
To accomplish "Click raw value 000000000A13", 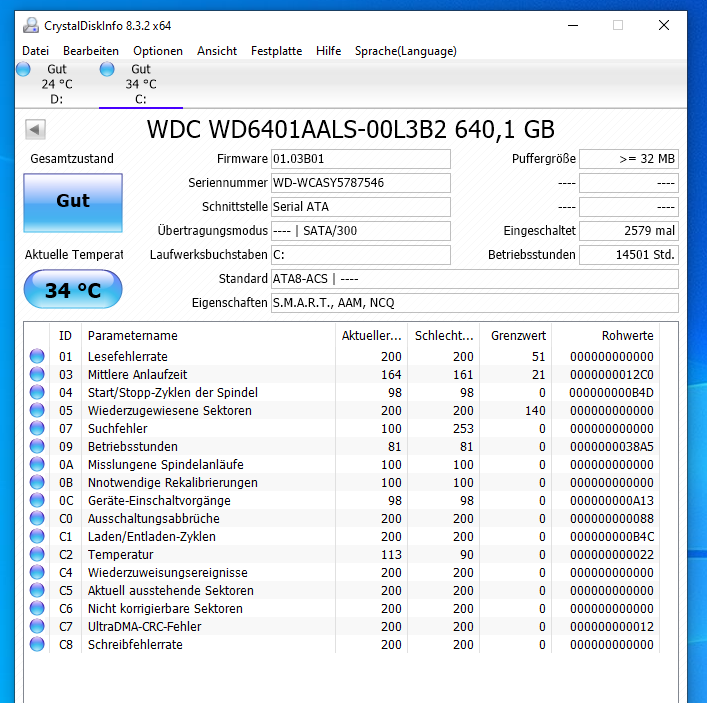I will click(x=611, y=501).
